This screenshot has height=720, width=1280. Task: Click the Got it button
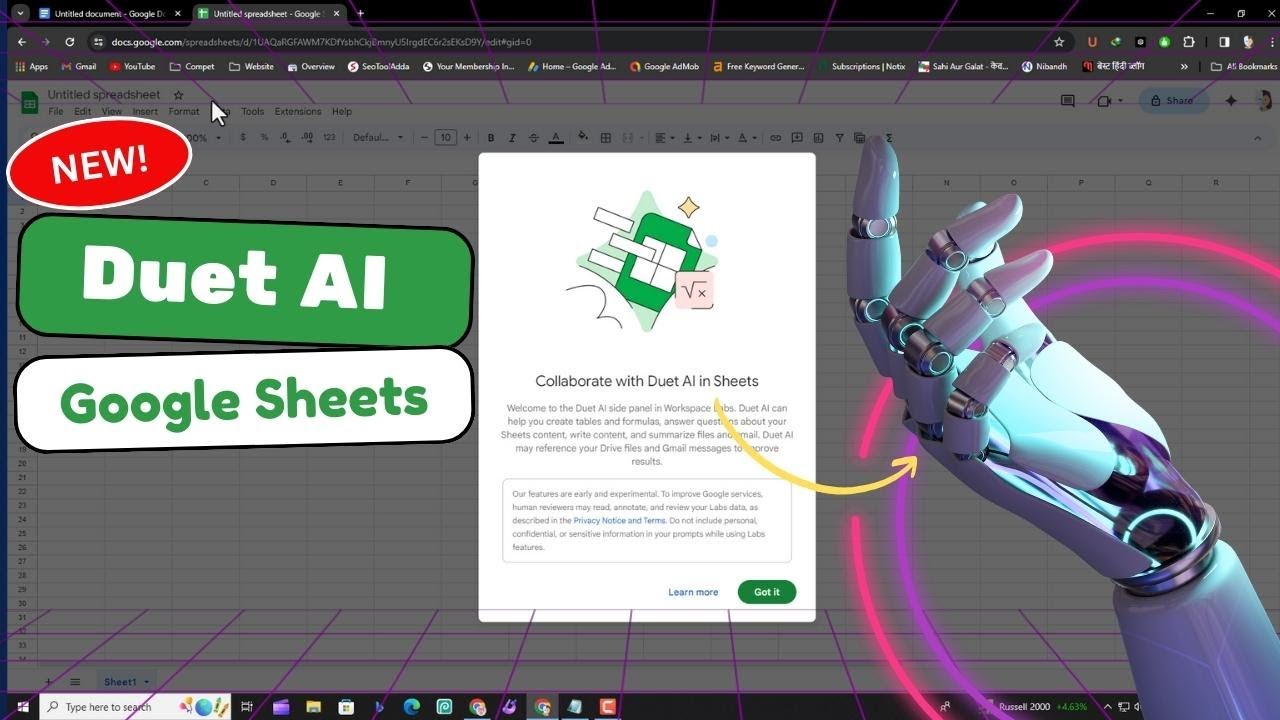coord(767,592)
